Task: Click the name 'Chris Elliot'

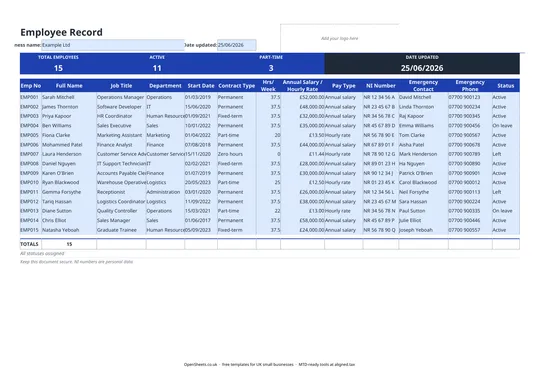Action: (54, 220)
